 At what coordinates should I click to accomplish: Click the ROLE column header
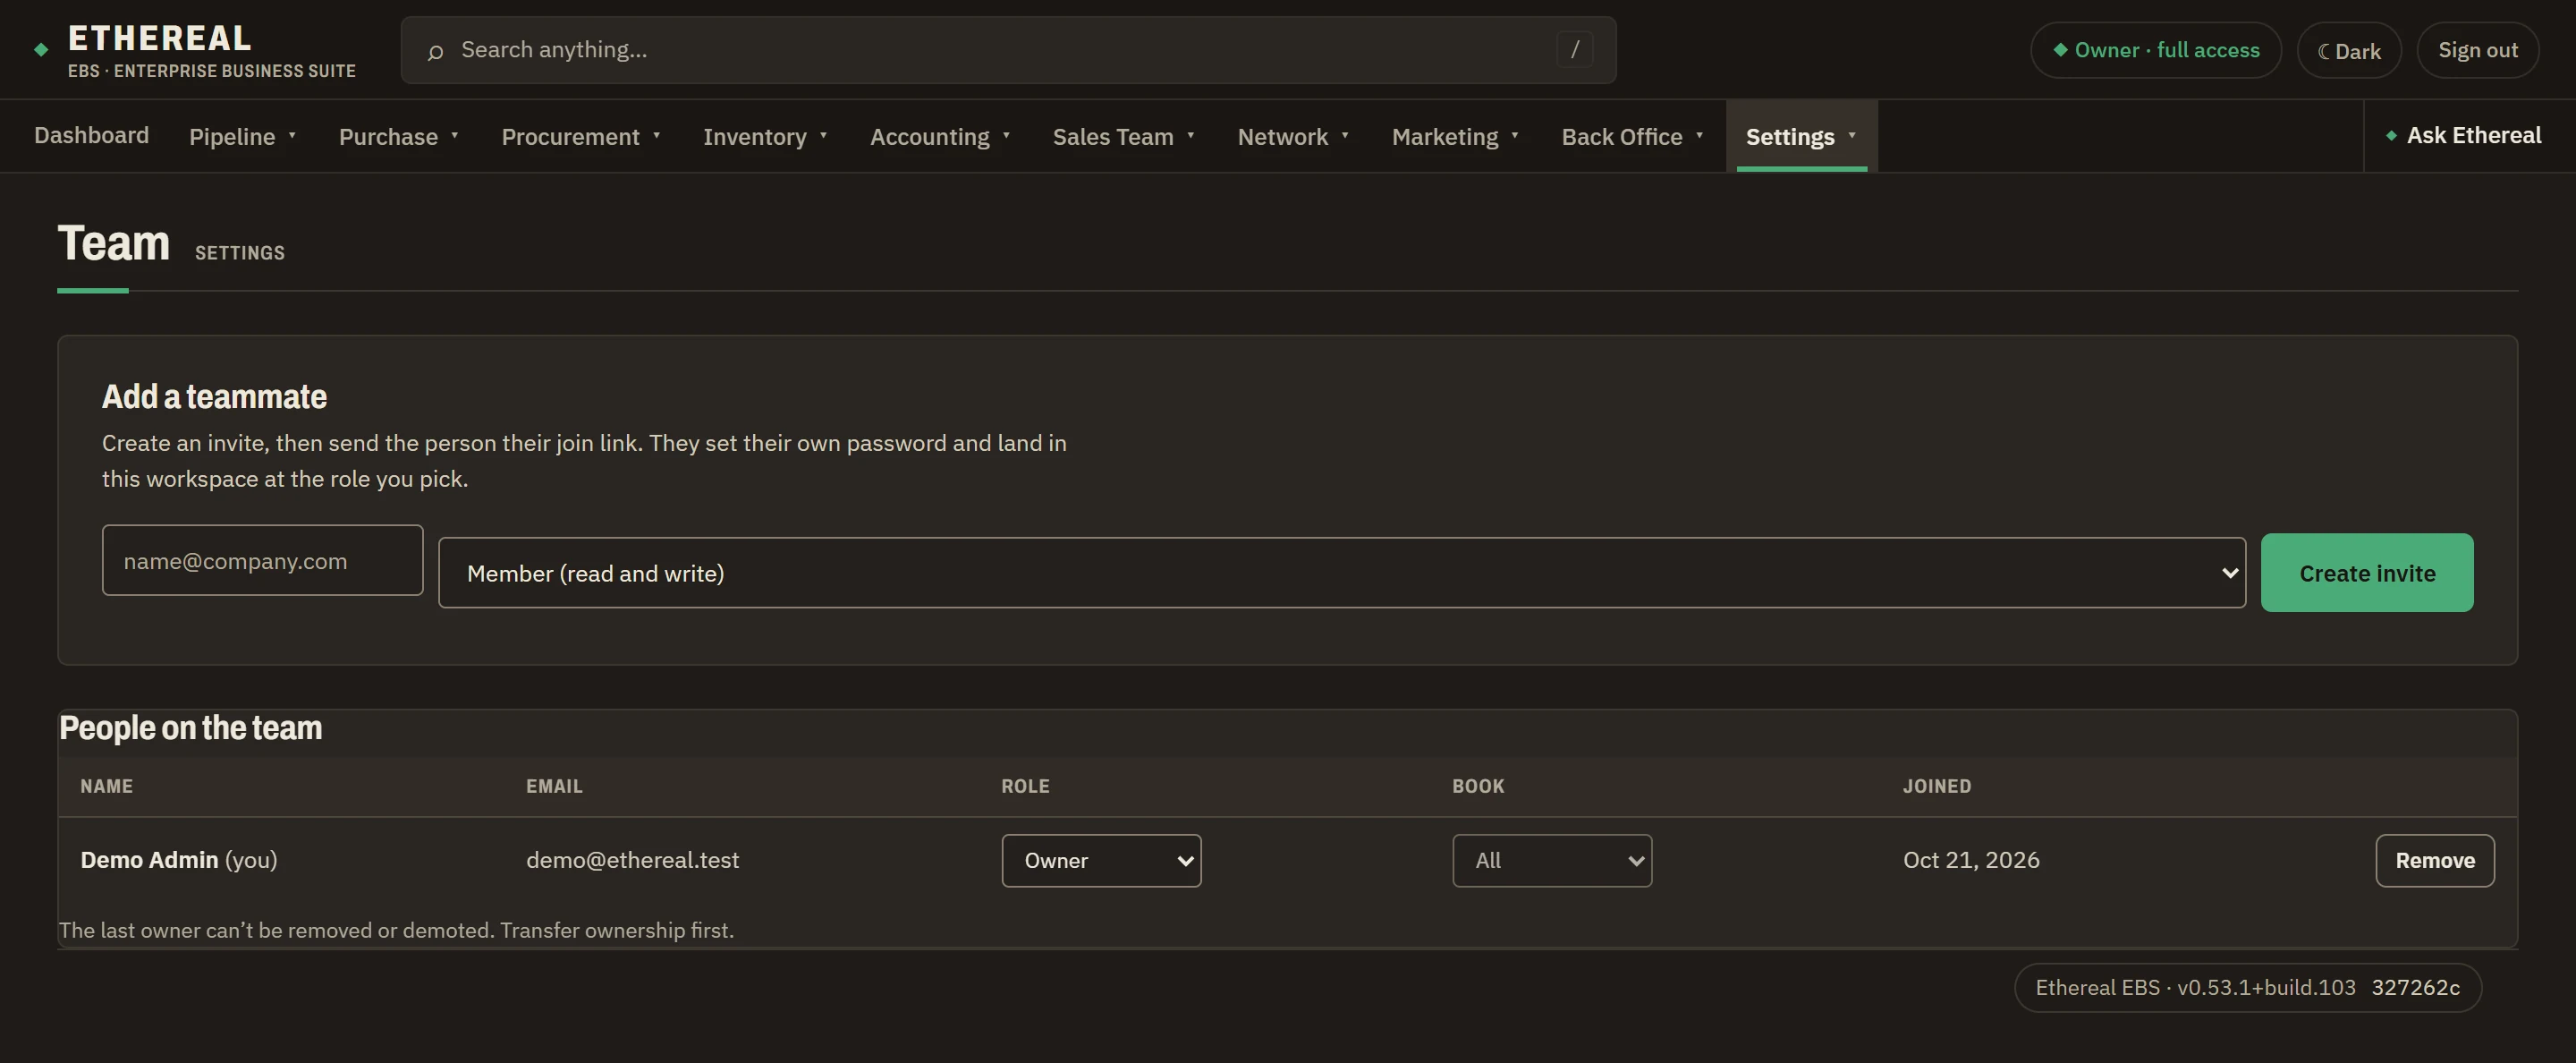tap(1025, 786)
